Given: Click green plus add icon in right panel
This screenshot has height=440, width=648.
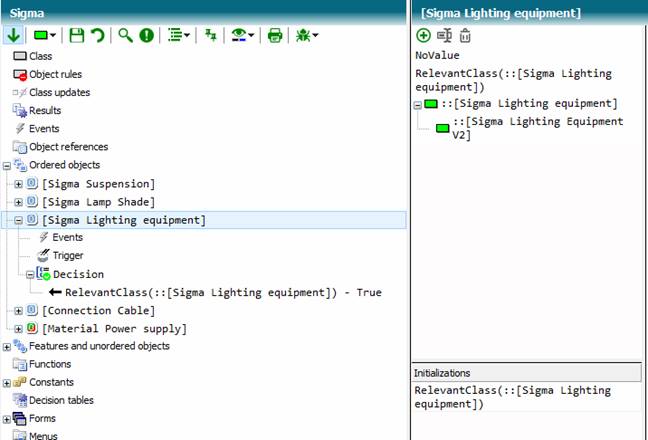Looking at the screenshot, I should (x=423, y=36).
